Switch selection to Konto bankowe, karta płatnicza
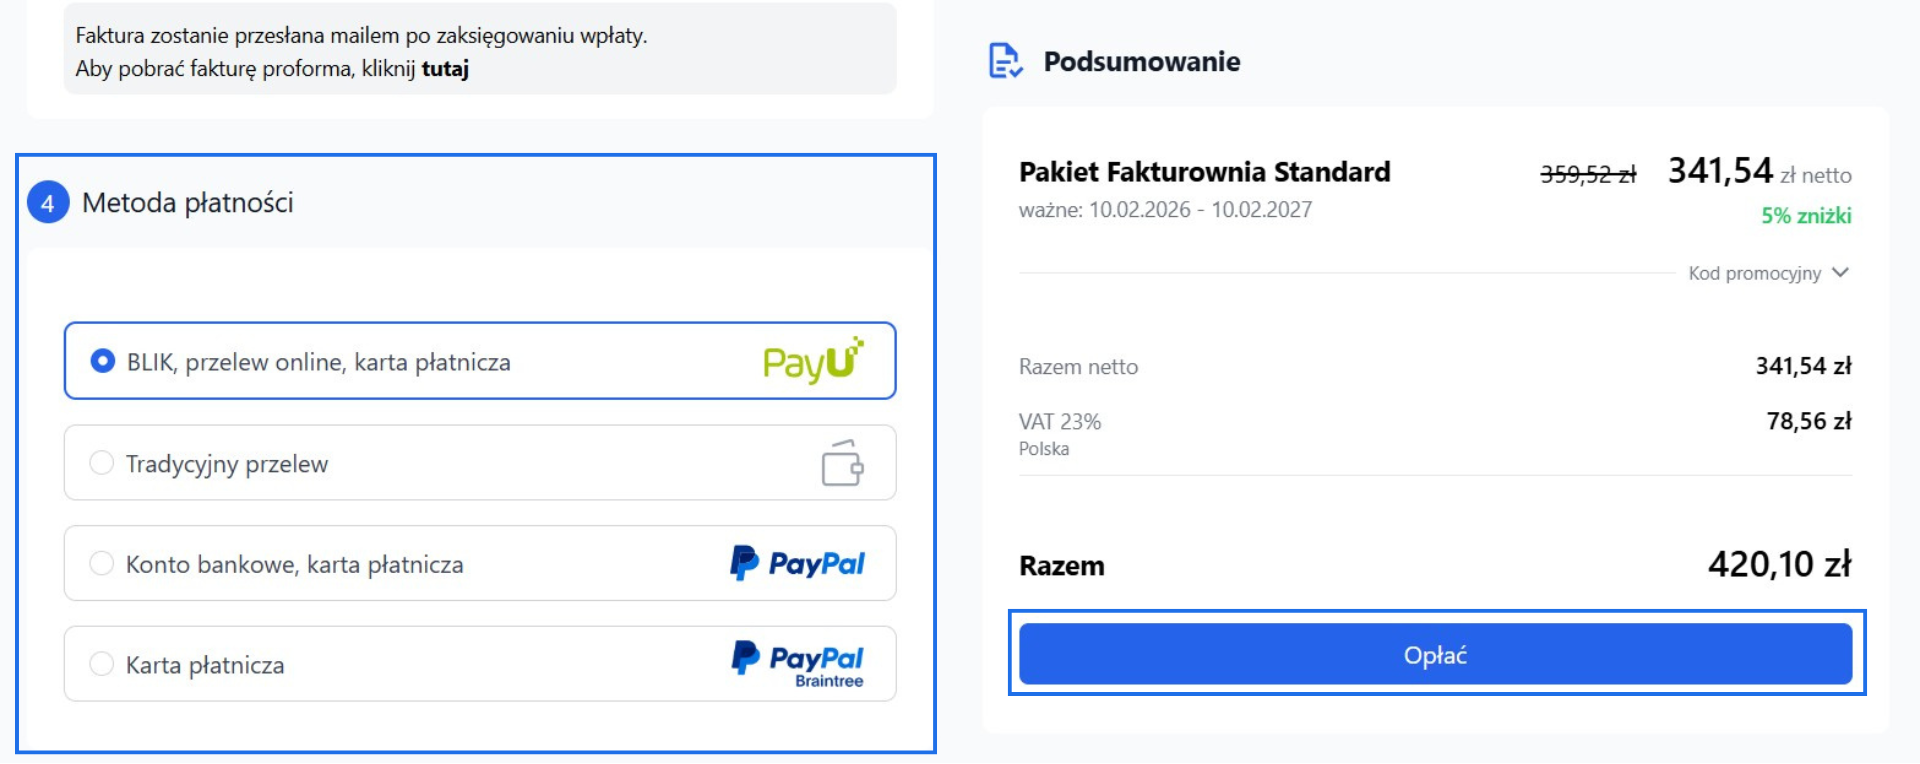This screenshot has width=1920, height=764. click(x=101, y=563)
